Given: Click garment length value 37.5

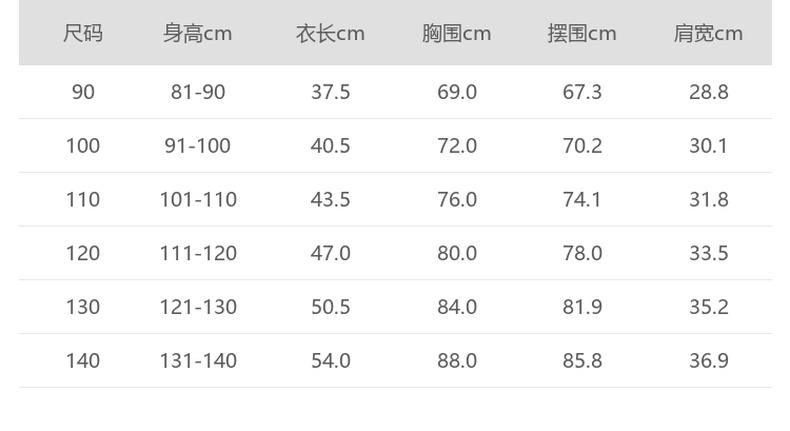Looking at the screenshot, I should (330, 92).
